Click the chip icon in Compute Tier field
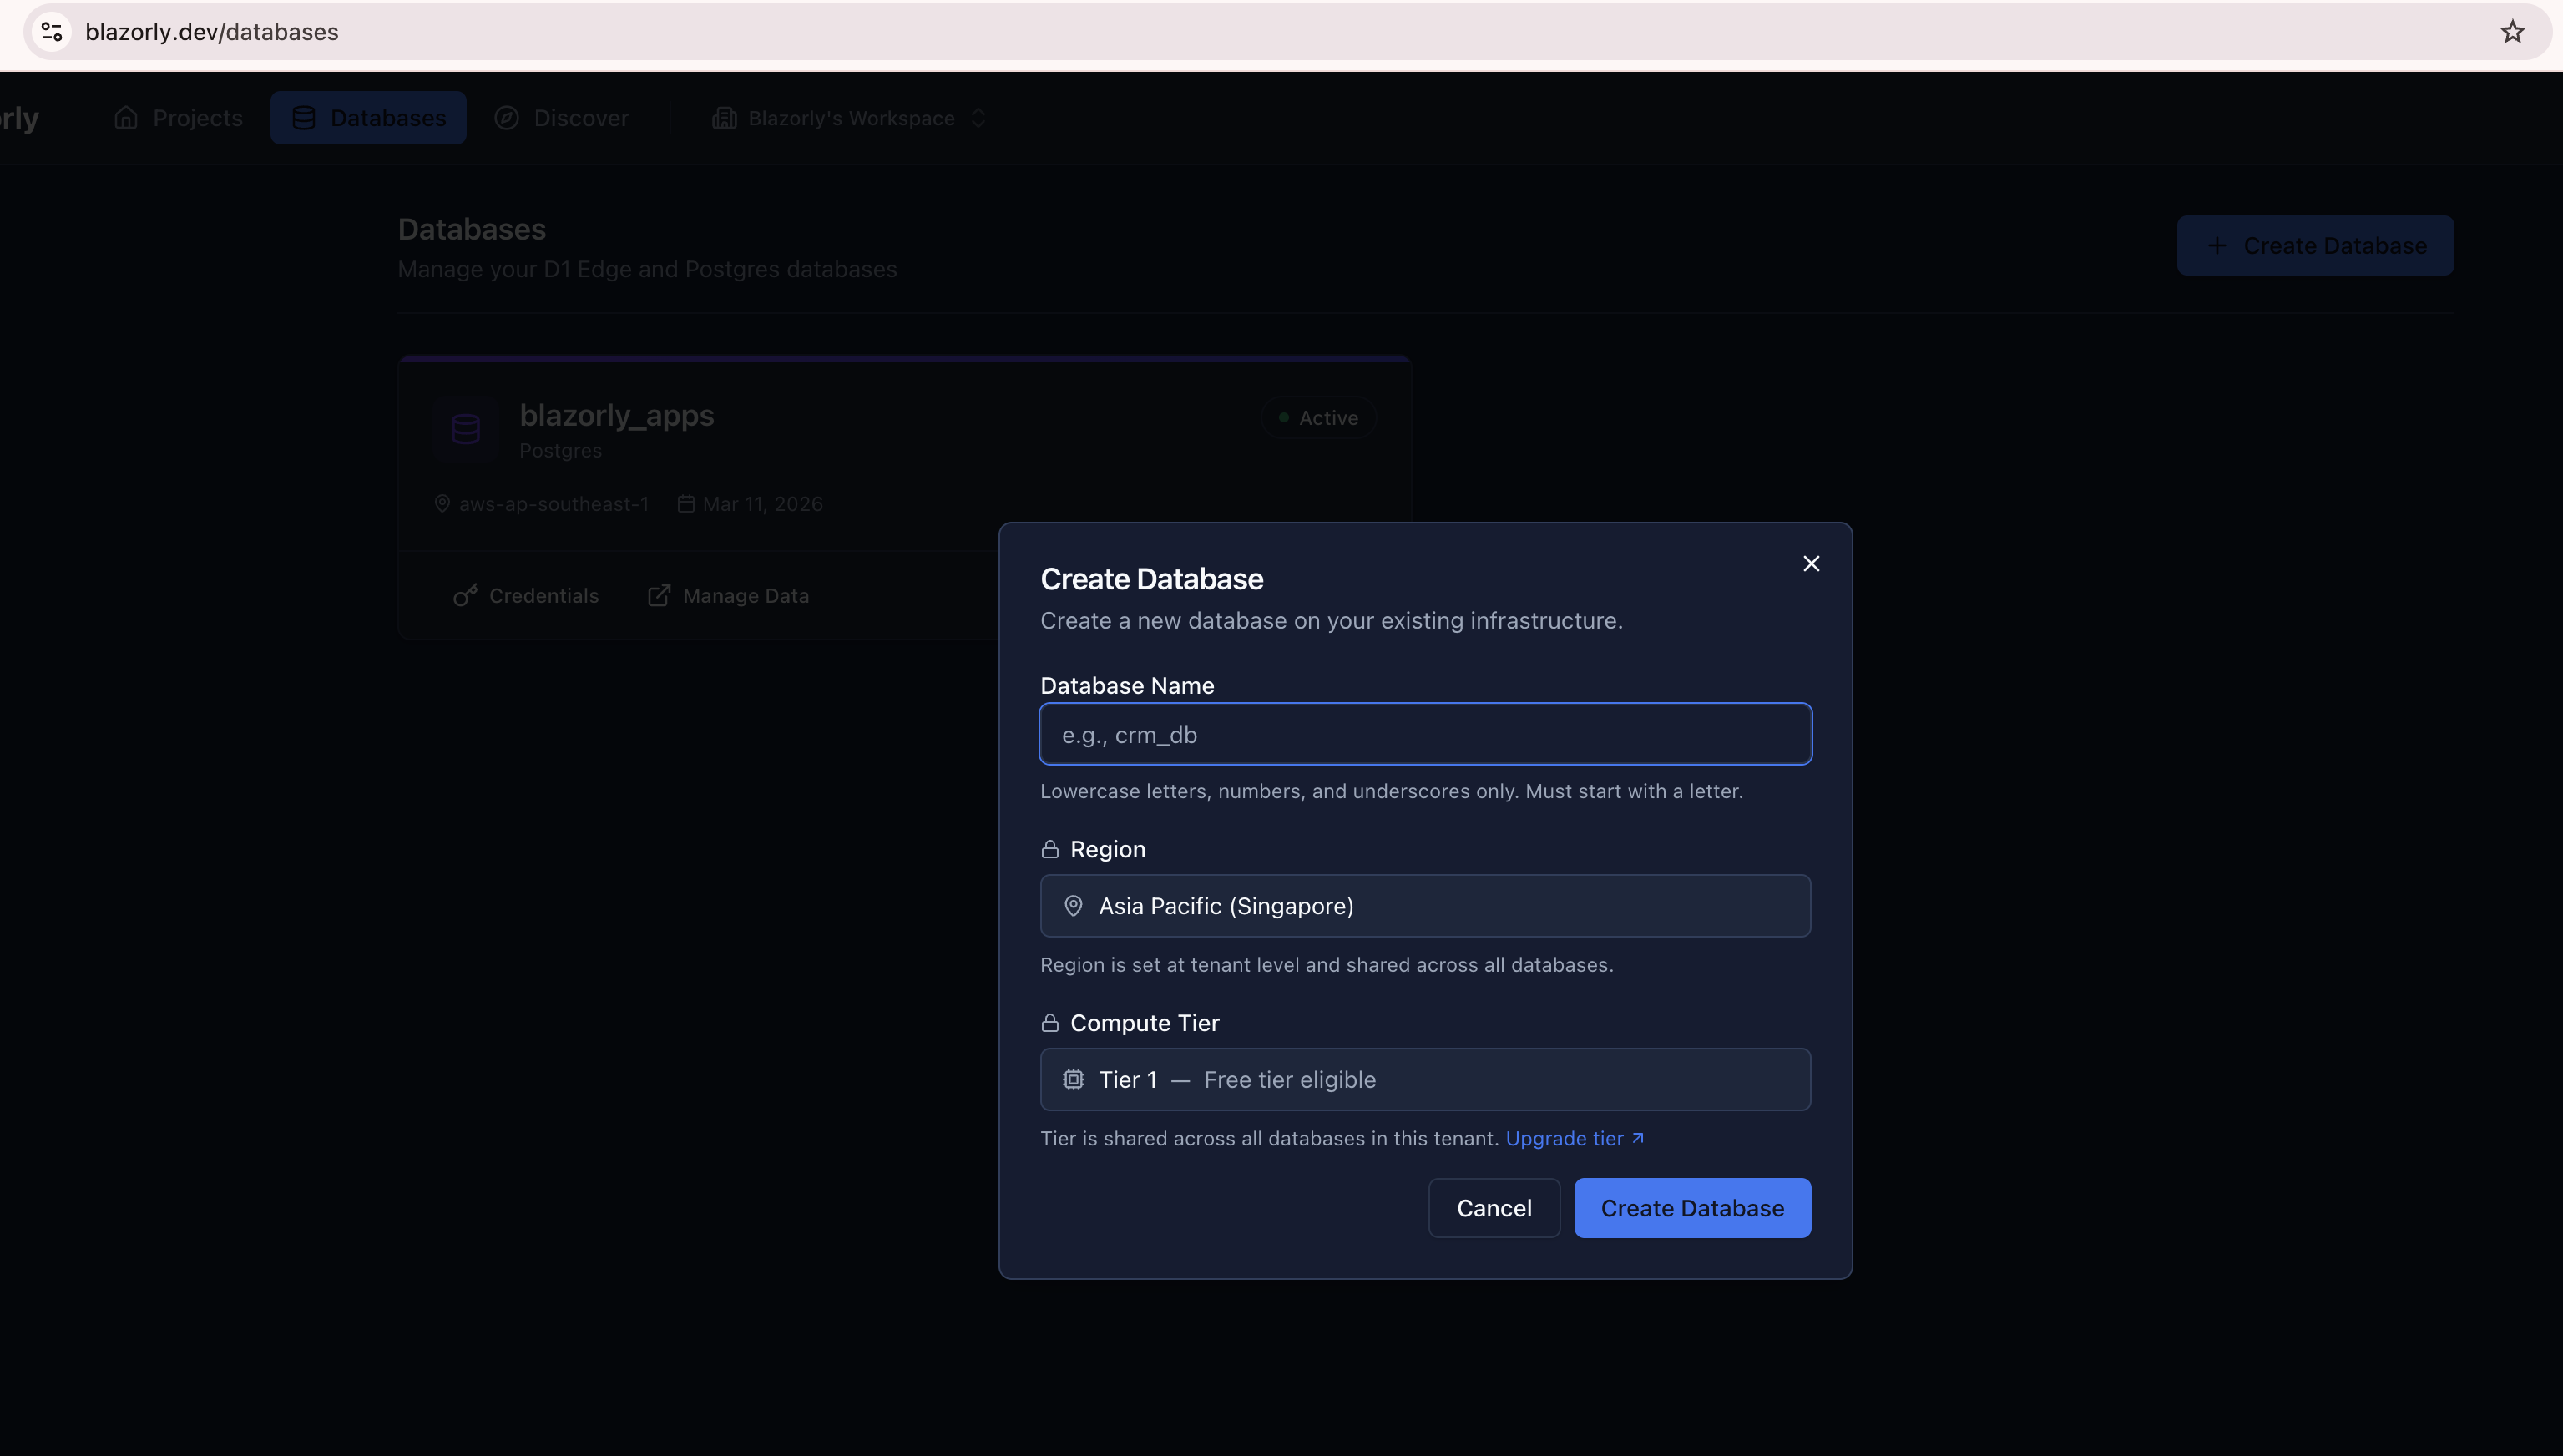Screen dimensions: 2563x1456 (x=1073, y=1080)
